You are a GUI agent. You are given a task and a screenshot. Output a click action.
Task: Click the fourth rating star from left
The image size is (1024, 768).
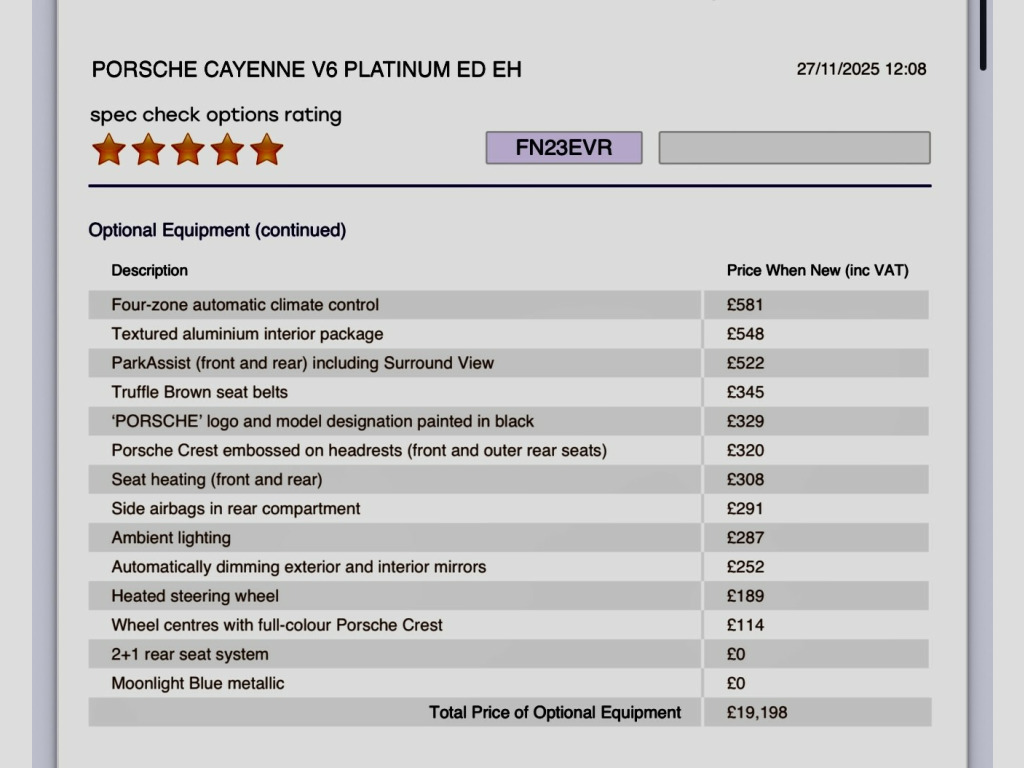coord(227,150)
